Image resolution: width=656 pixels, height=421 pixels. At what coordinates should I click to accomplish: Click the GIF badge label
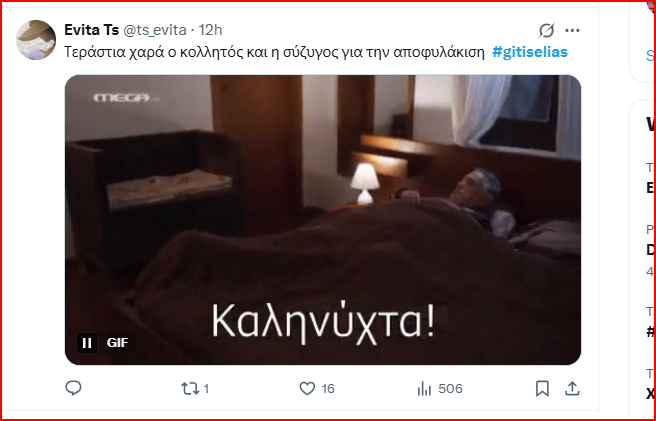point(118,343)
